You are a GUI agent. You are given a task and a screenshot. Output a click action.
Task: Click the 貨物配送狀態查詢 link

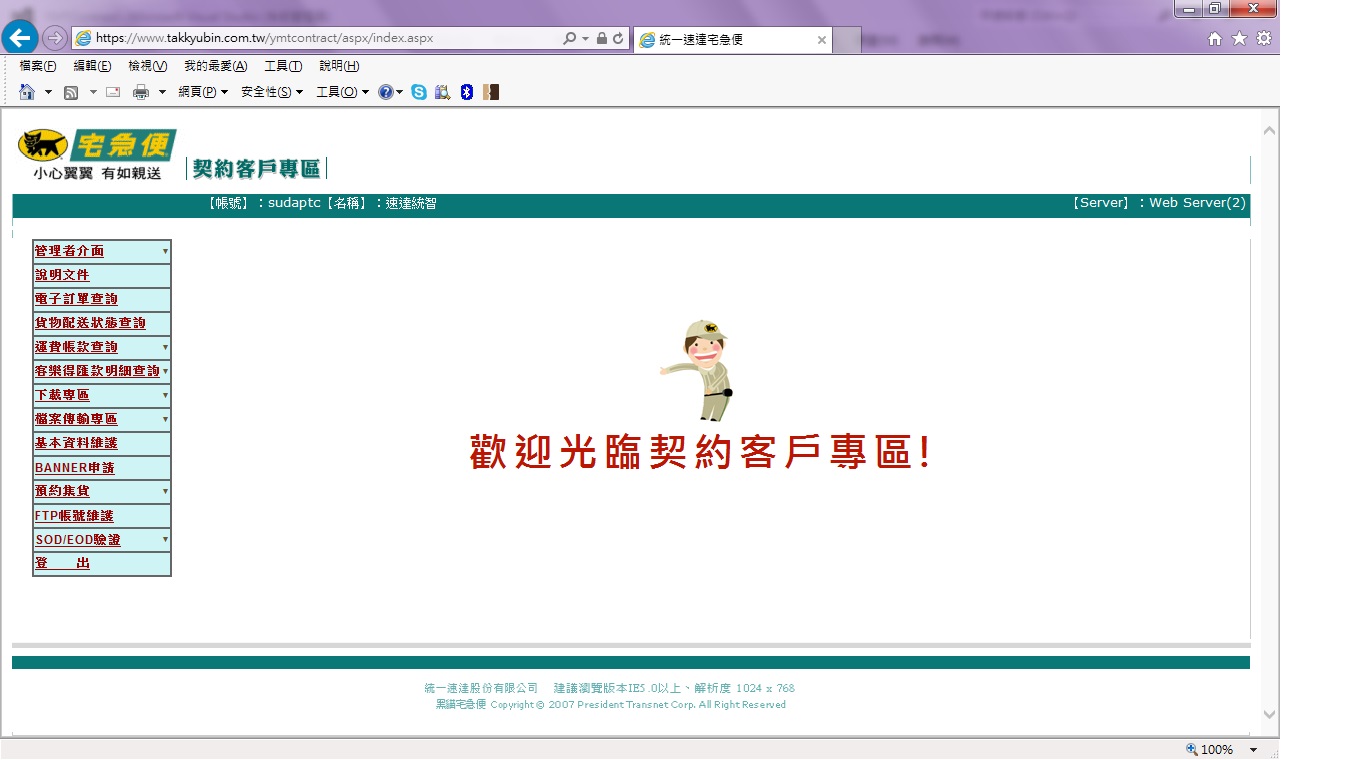pos(90,323)
